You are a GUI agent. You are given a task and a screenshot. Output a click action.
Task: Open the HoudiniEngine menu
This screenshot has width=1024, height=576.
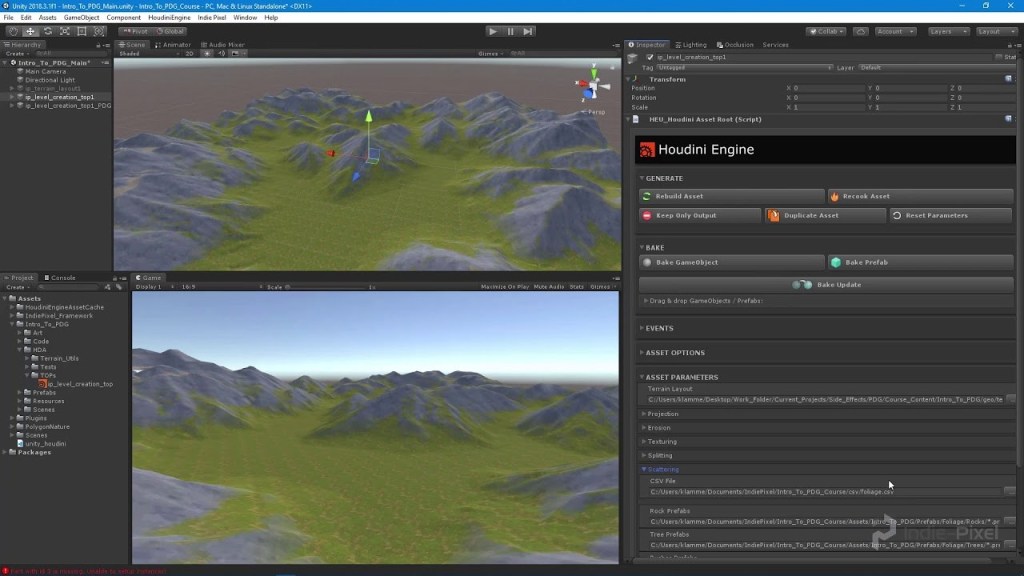(x=169, y=18)
